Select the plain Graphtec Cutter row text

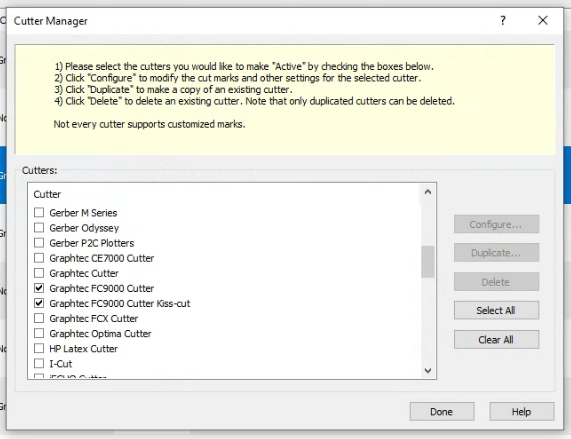click(x=84, y=273)
